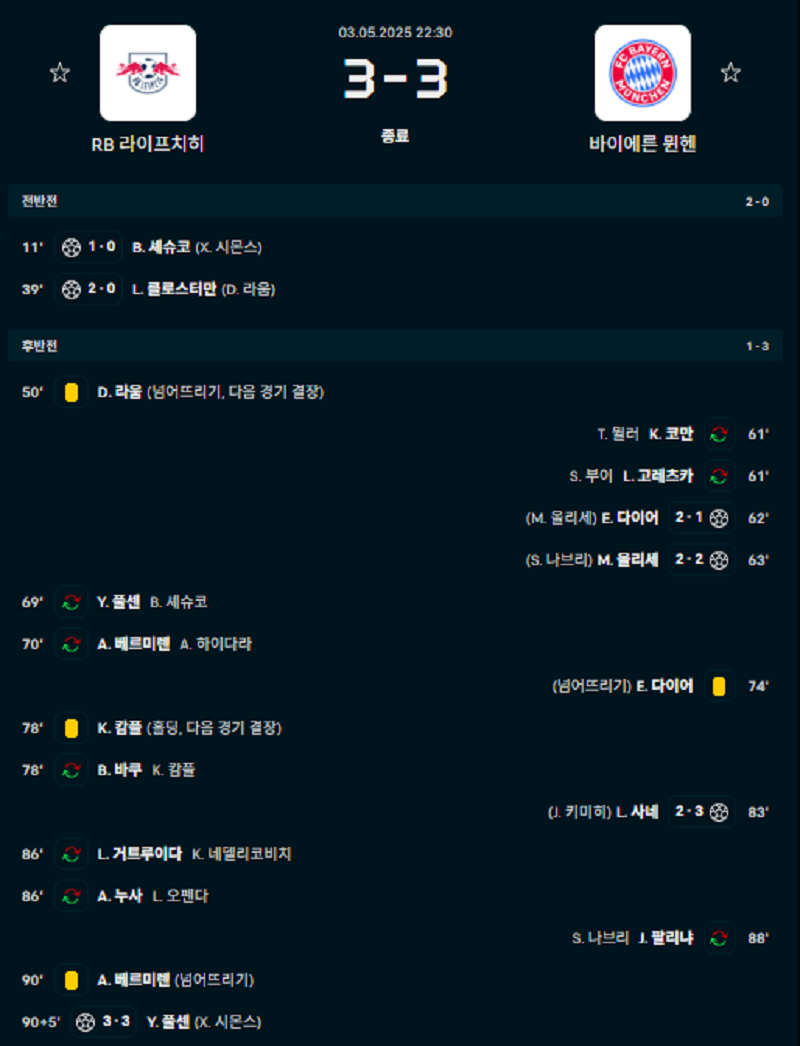Click the 바이에른 뮌헨 club crest
This screenshot has width=800, height=1046.
pyautogui.click(x=643, y=73)
